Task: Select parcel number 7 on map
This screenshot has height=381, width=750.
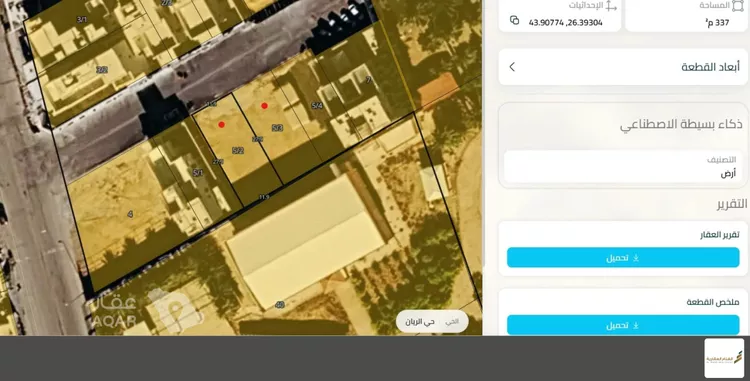Action: (x=368, y=80)
